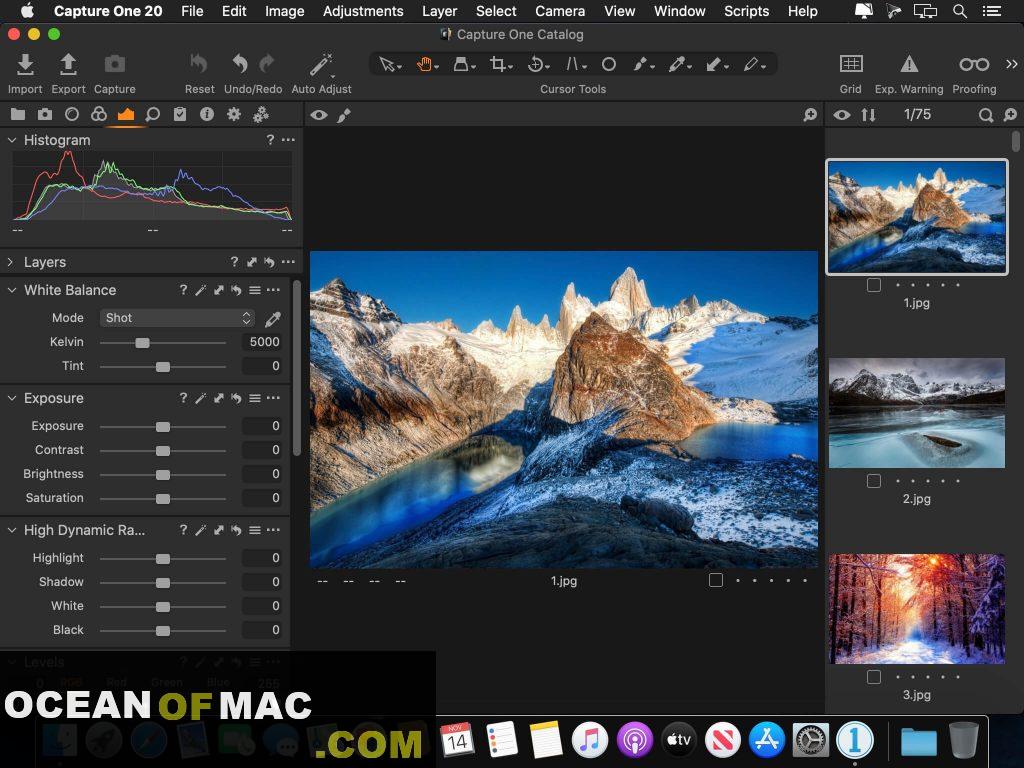Open the Exposure panel presets list
Screen dimensions: 1024x768
tap(255, 398)
